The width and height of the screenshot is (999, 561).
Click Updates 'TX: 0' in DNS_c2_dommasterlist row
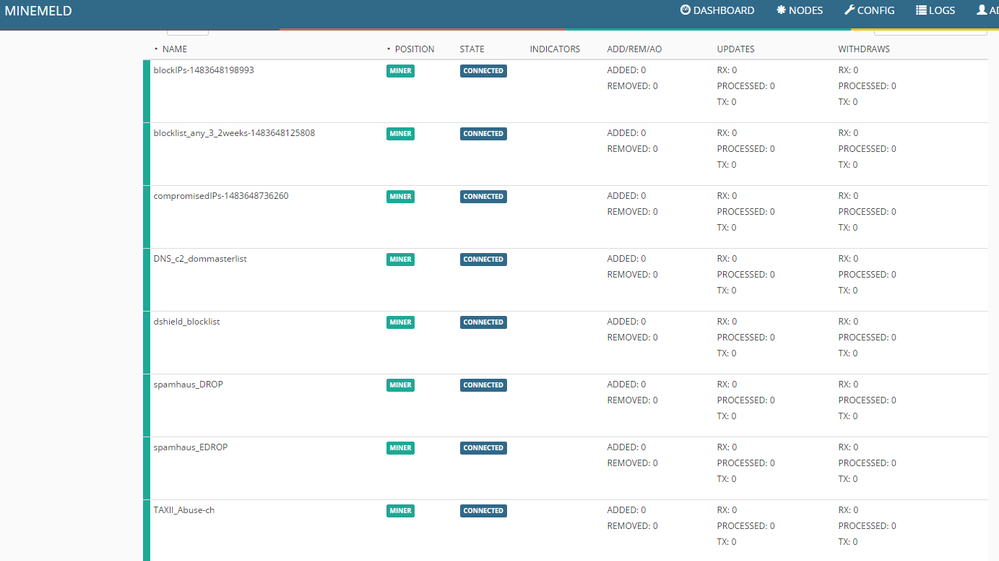(x=726, y=290)
